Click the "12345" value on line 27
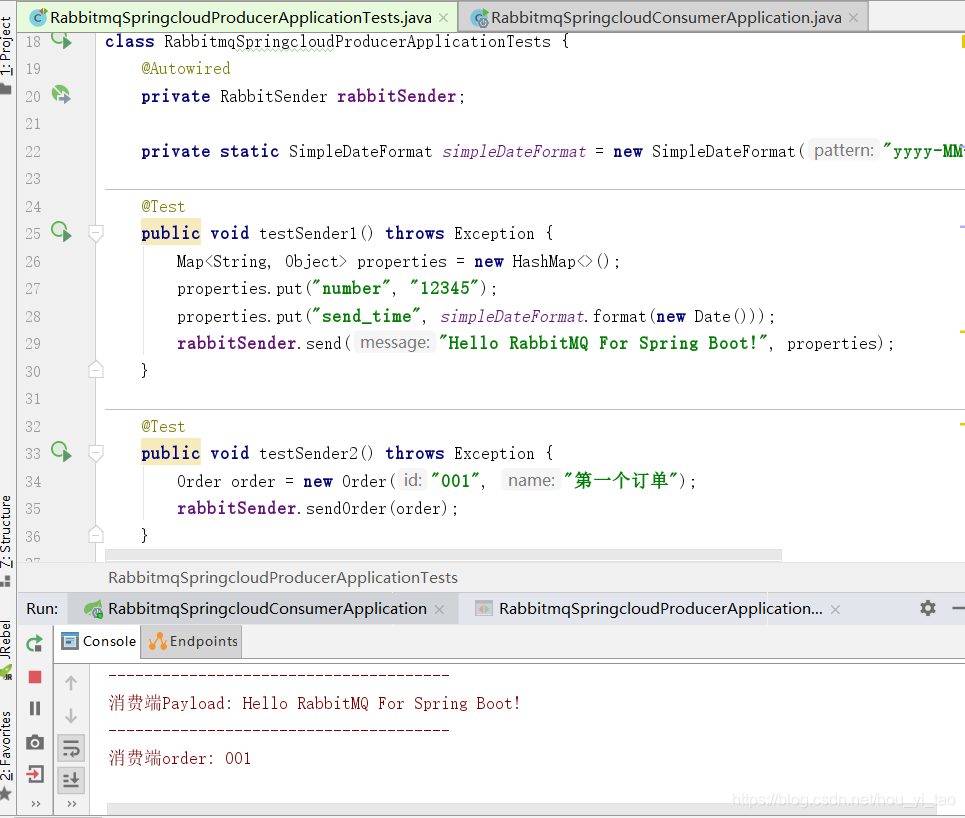The height and width of the screenshot is (818, 965). coord(444,288)
